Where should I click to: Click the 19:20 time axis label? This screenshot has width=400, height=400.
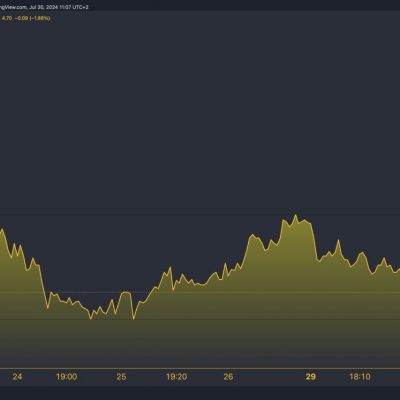(176, 377)
